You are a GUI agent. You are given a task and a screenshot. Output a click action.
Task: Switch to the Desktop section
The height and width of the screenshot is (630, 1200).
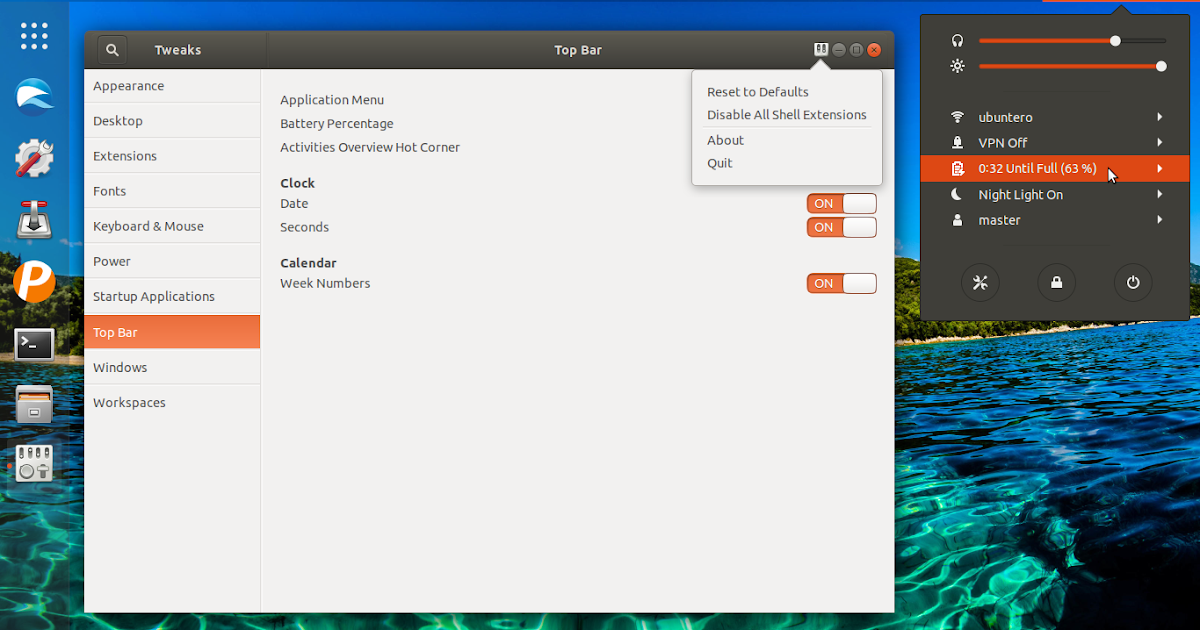pos(172,121)
